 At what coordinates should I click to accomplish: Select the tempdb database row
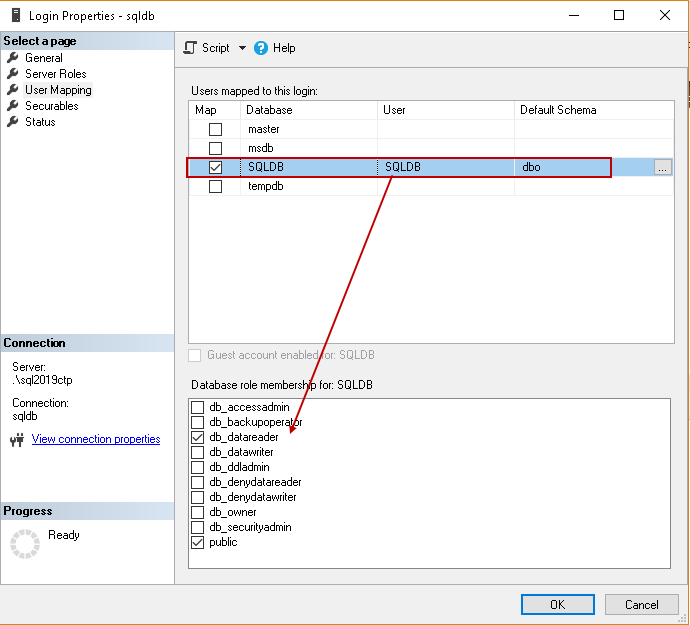tap(431, 186)
